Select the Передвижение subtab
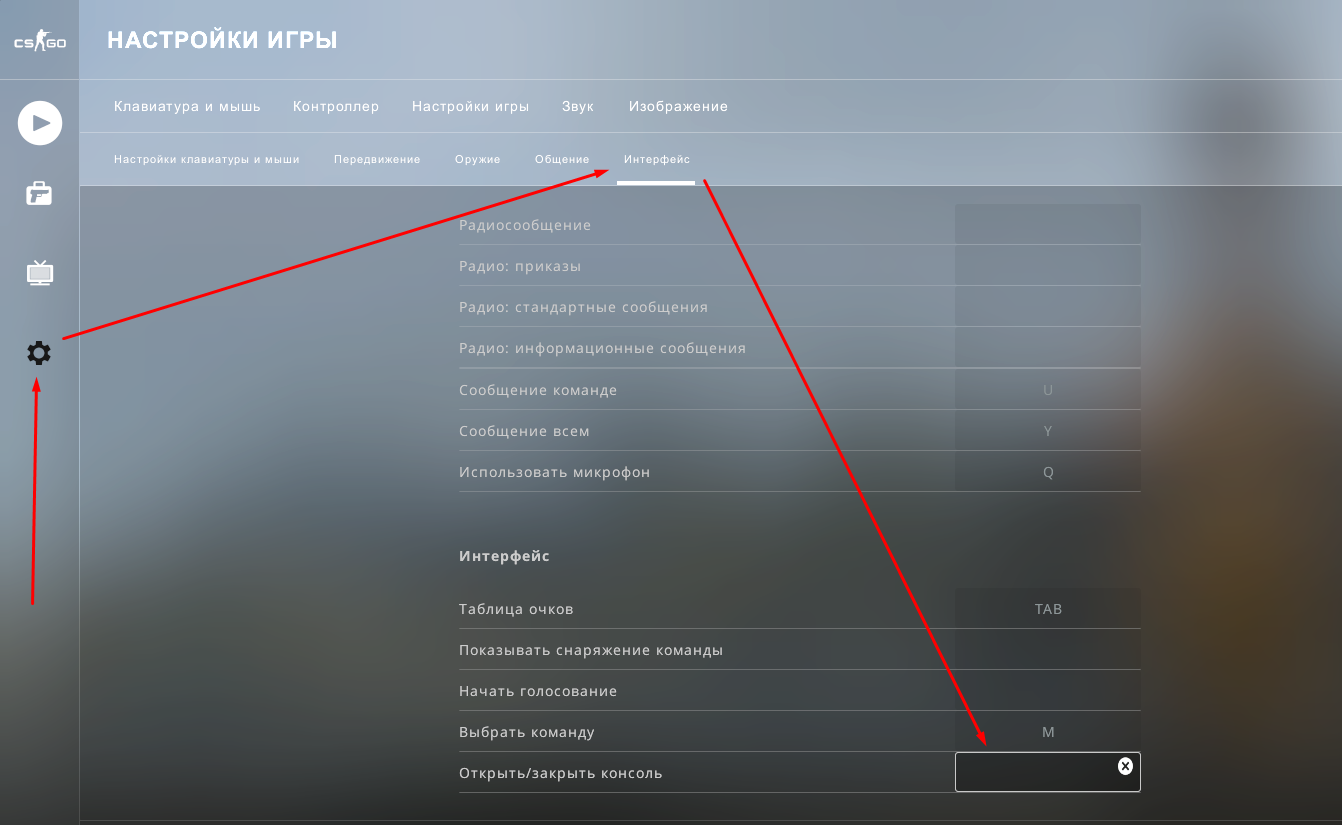 pyautogui.click(x=377, y=159)
